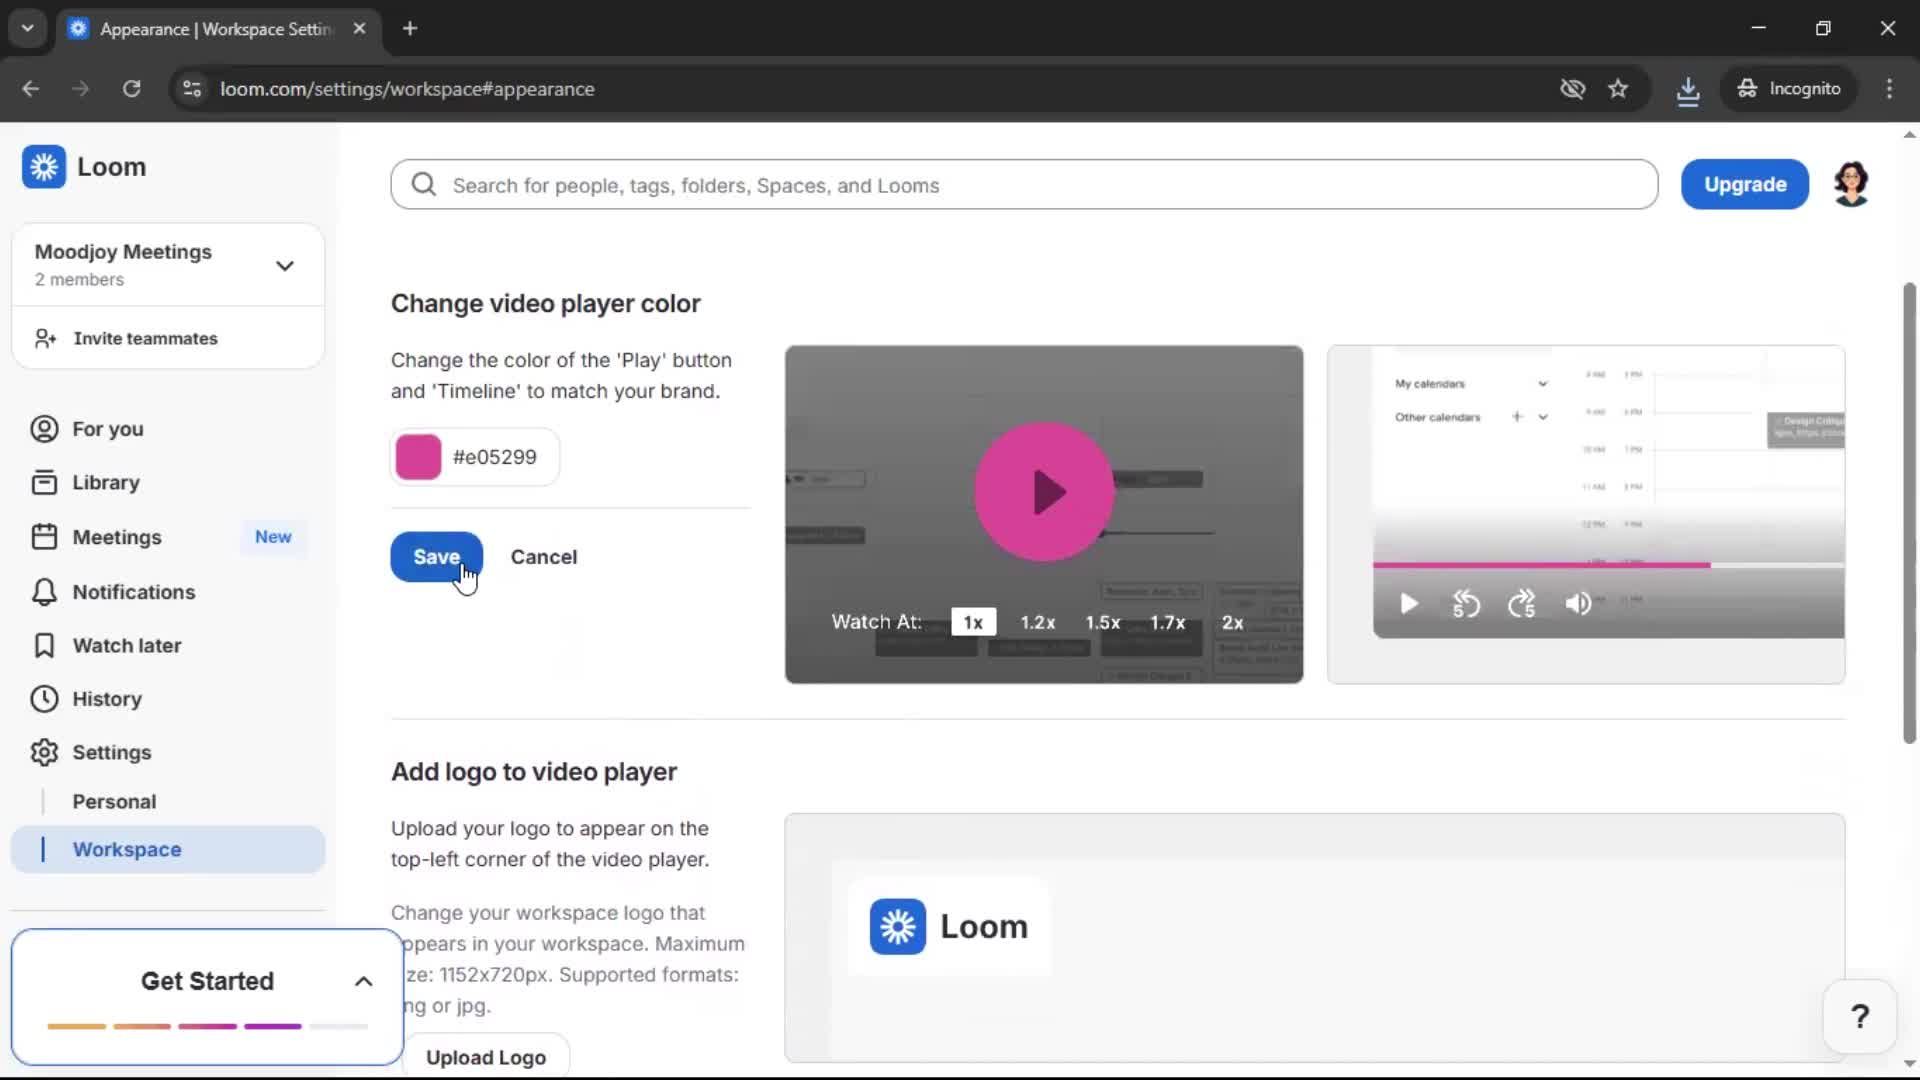The width and height of the screenshot is (1920, 1080).
Task: Select 1.5x playback speed
Action: (x=1103, y=622)
